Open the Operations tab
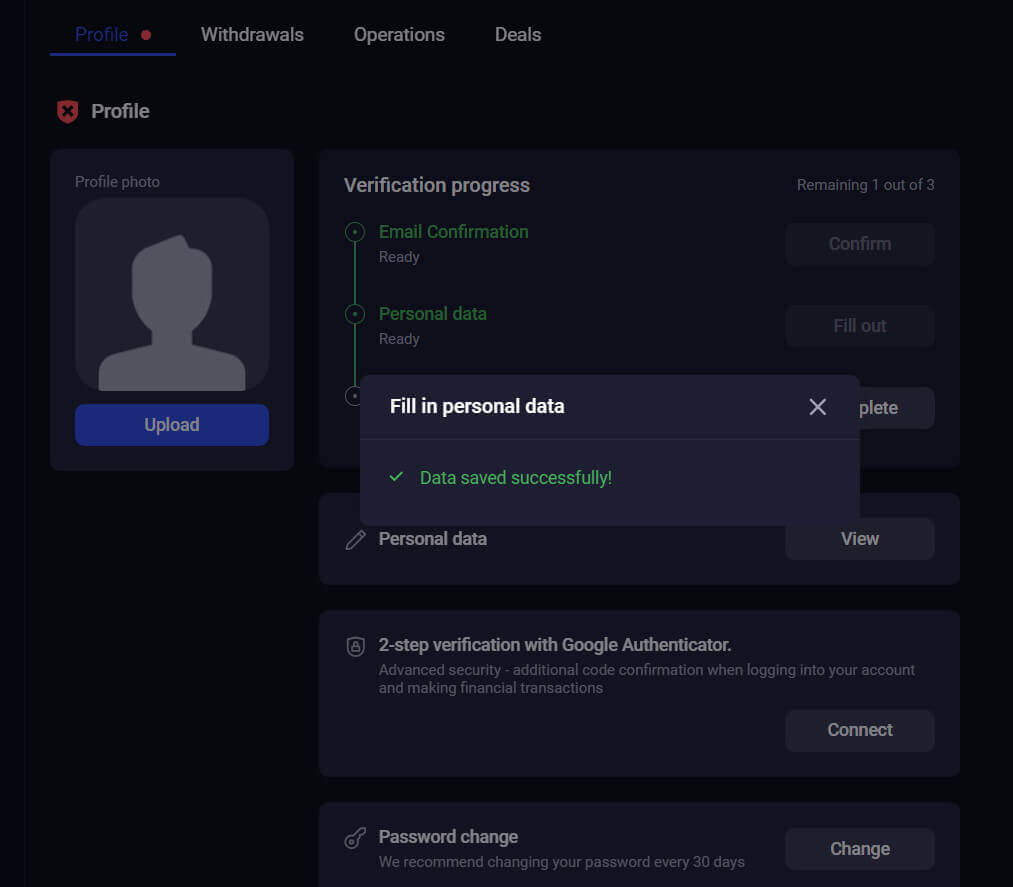 pyautogui.click(x=398, y=34)
